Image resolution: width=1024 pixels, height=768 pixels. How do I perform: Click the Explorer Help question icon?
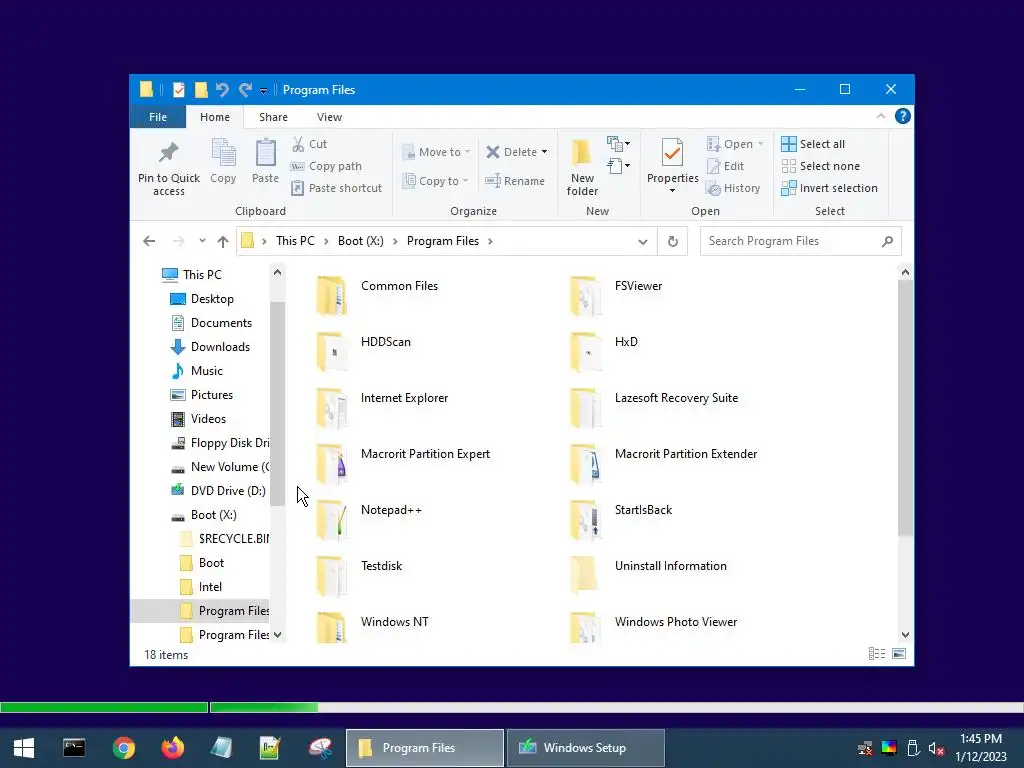(x=903, y=116)
